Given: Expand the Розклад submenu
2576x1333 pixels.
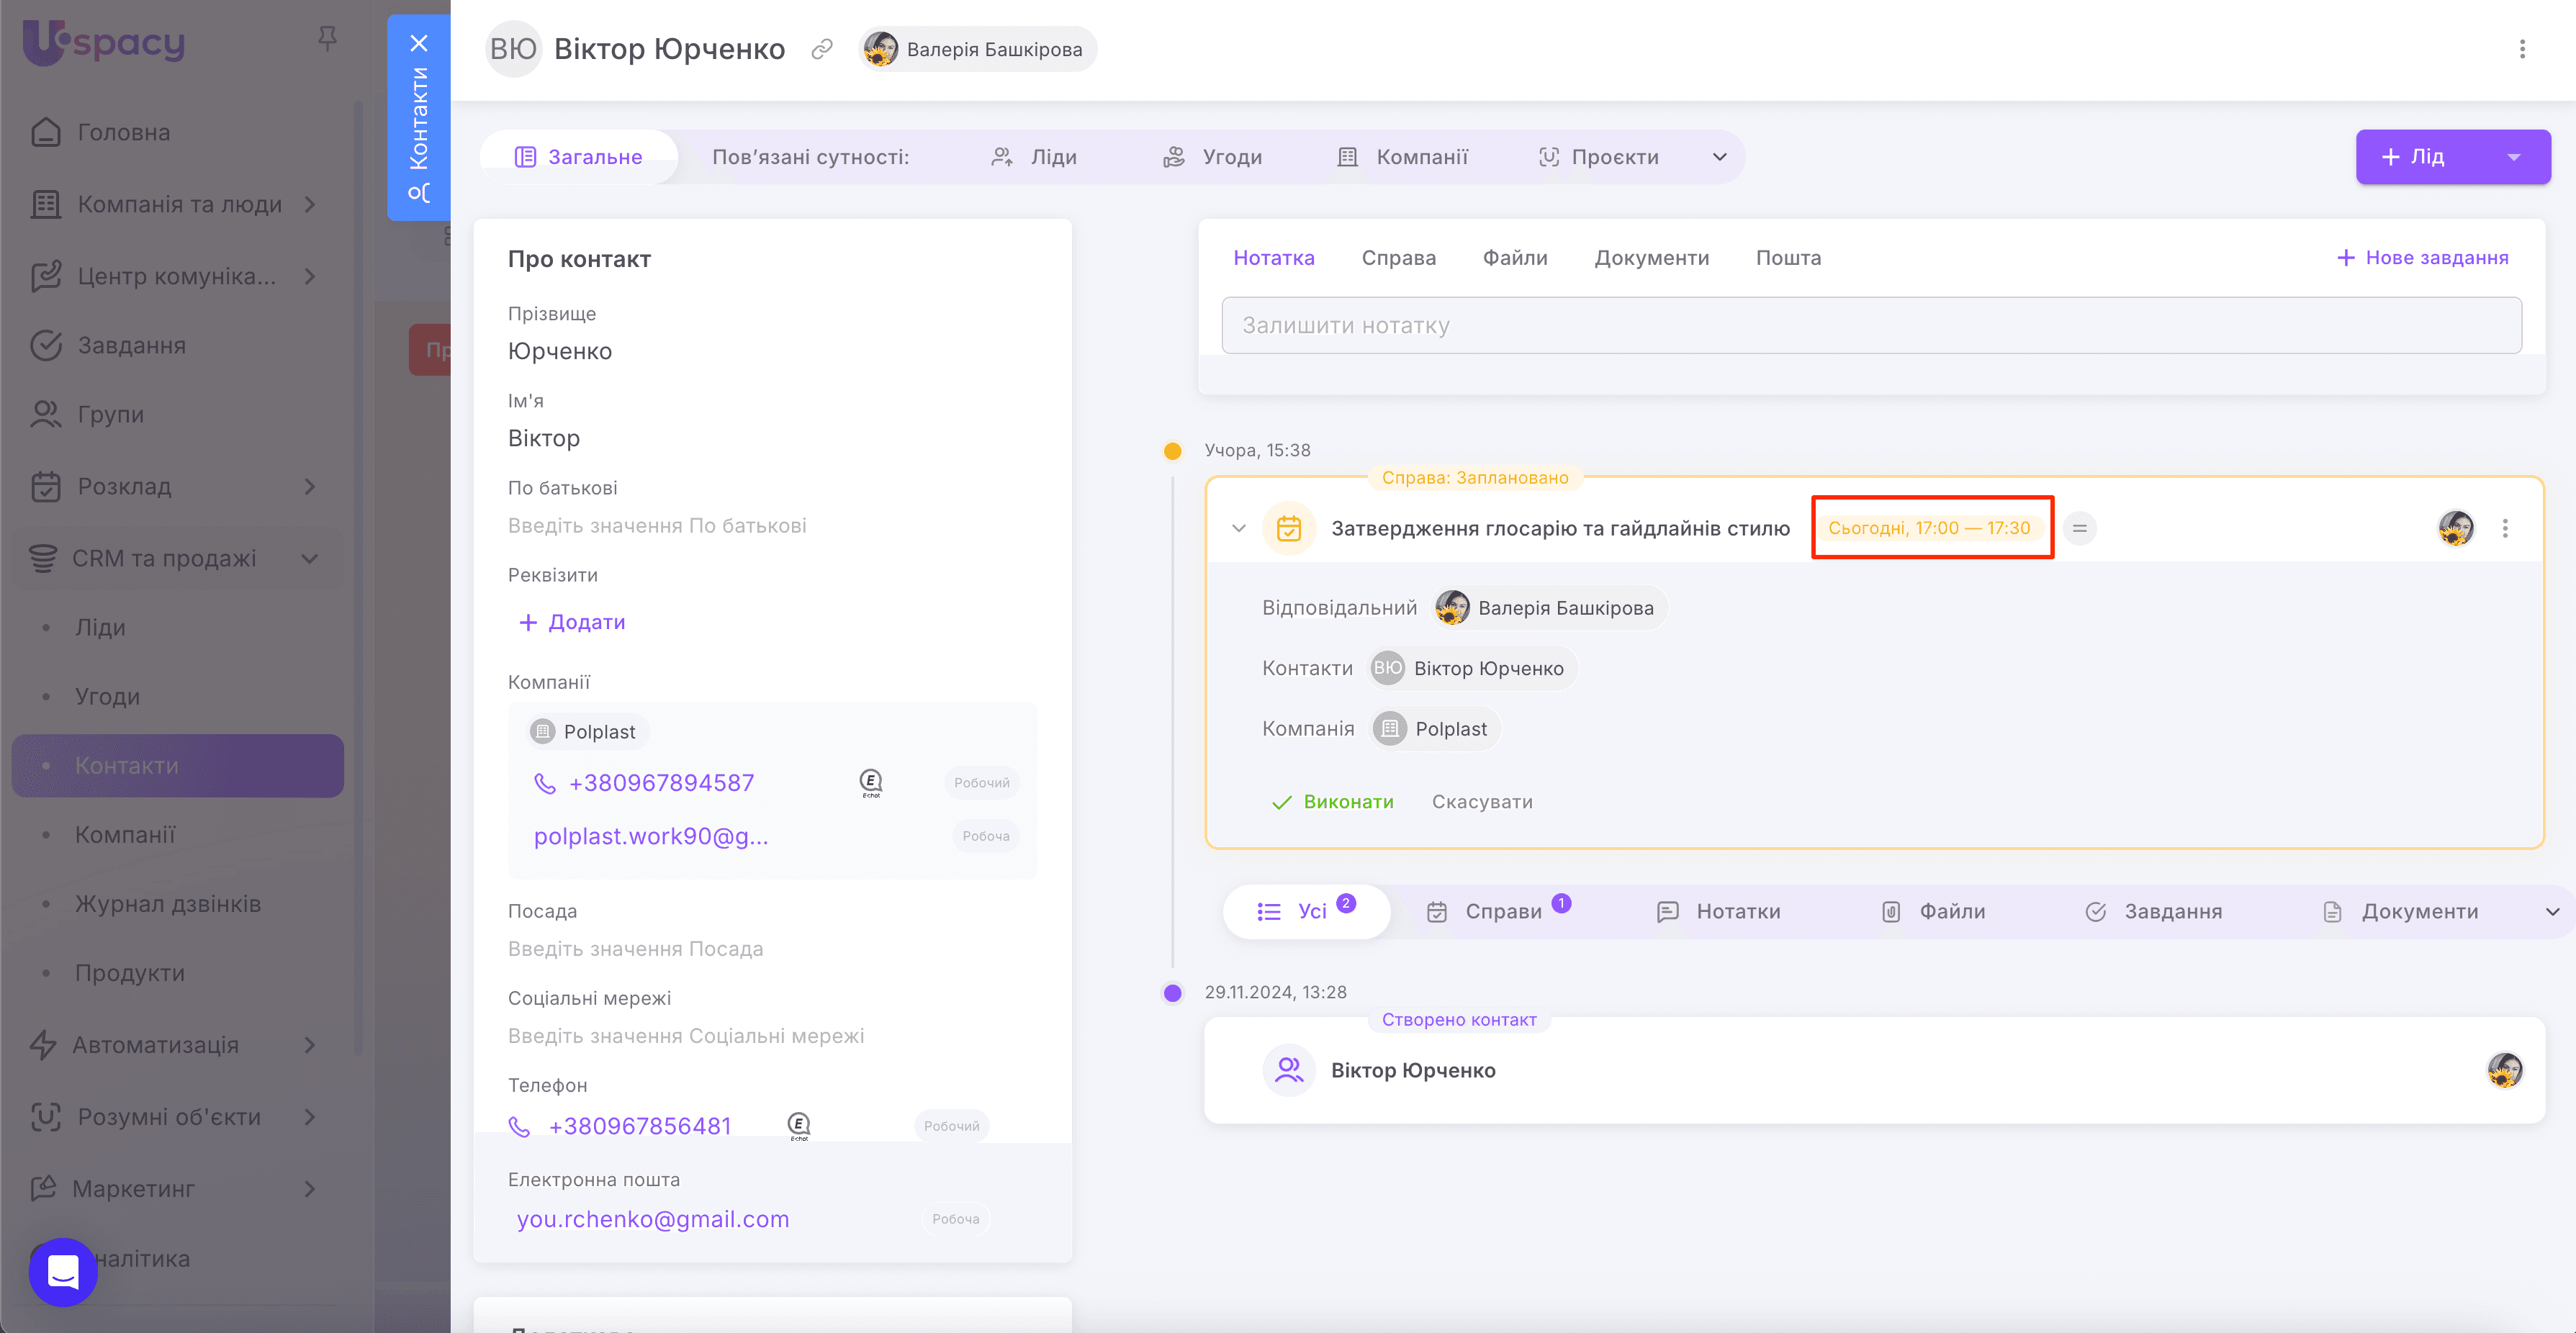Looking at the screenshot, I should pyautogui.click(x=310, y=486).
